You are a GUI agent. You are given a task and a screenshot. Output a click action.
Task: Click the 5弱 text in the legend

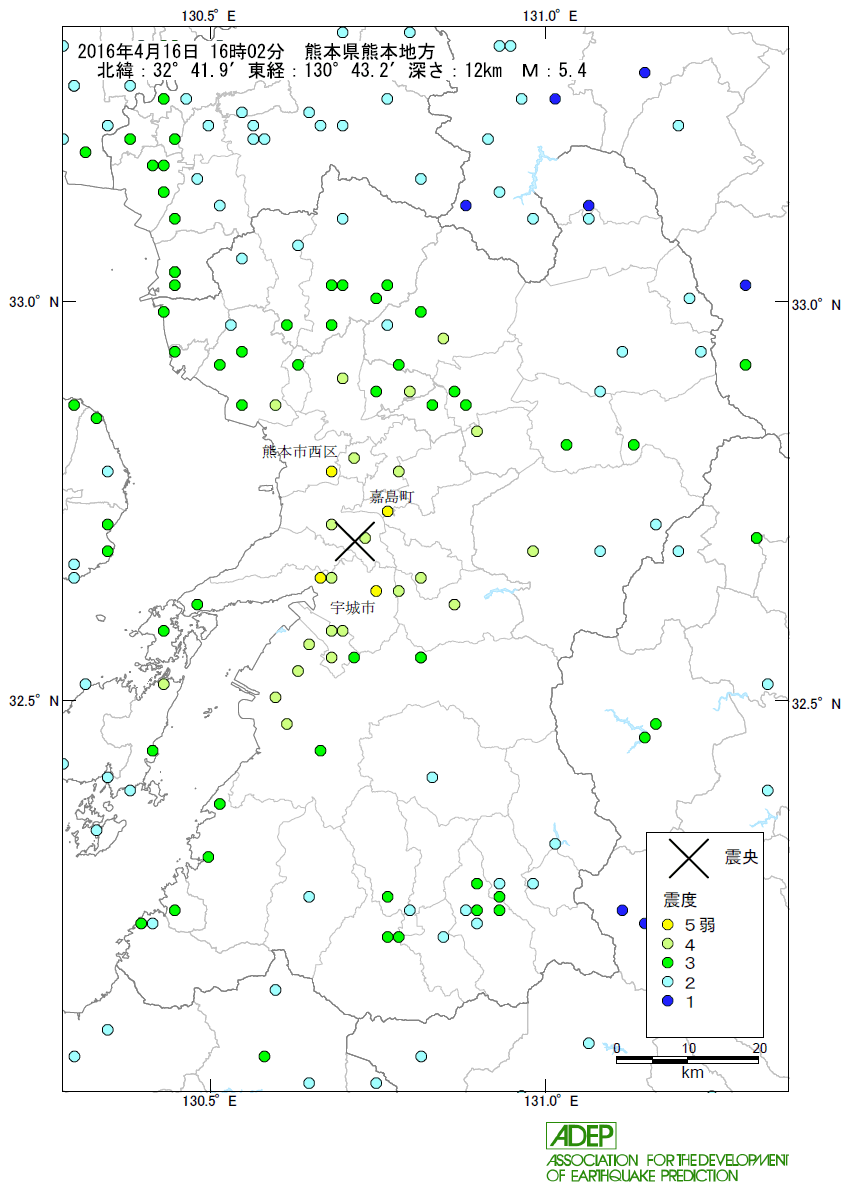click(x=699, y=925)
